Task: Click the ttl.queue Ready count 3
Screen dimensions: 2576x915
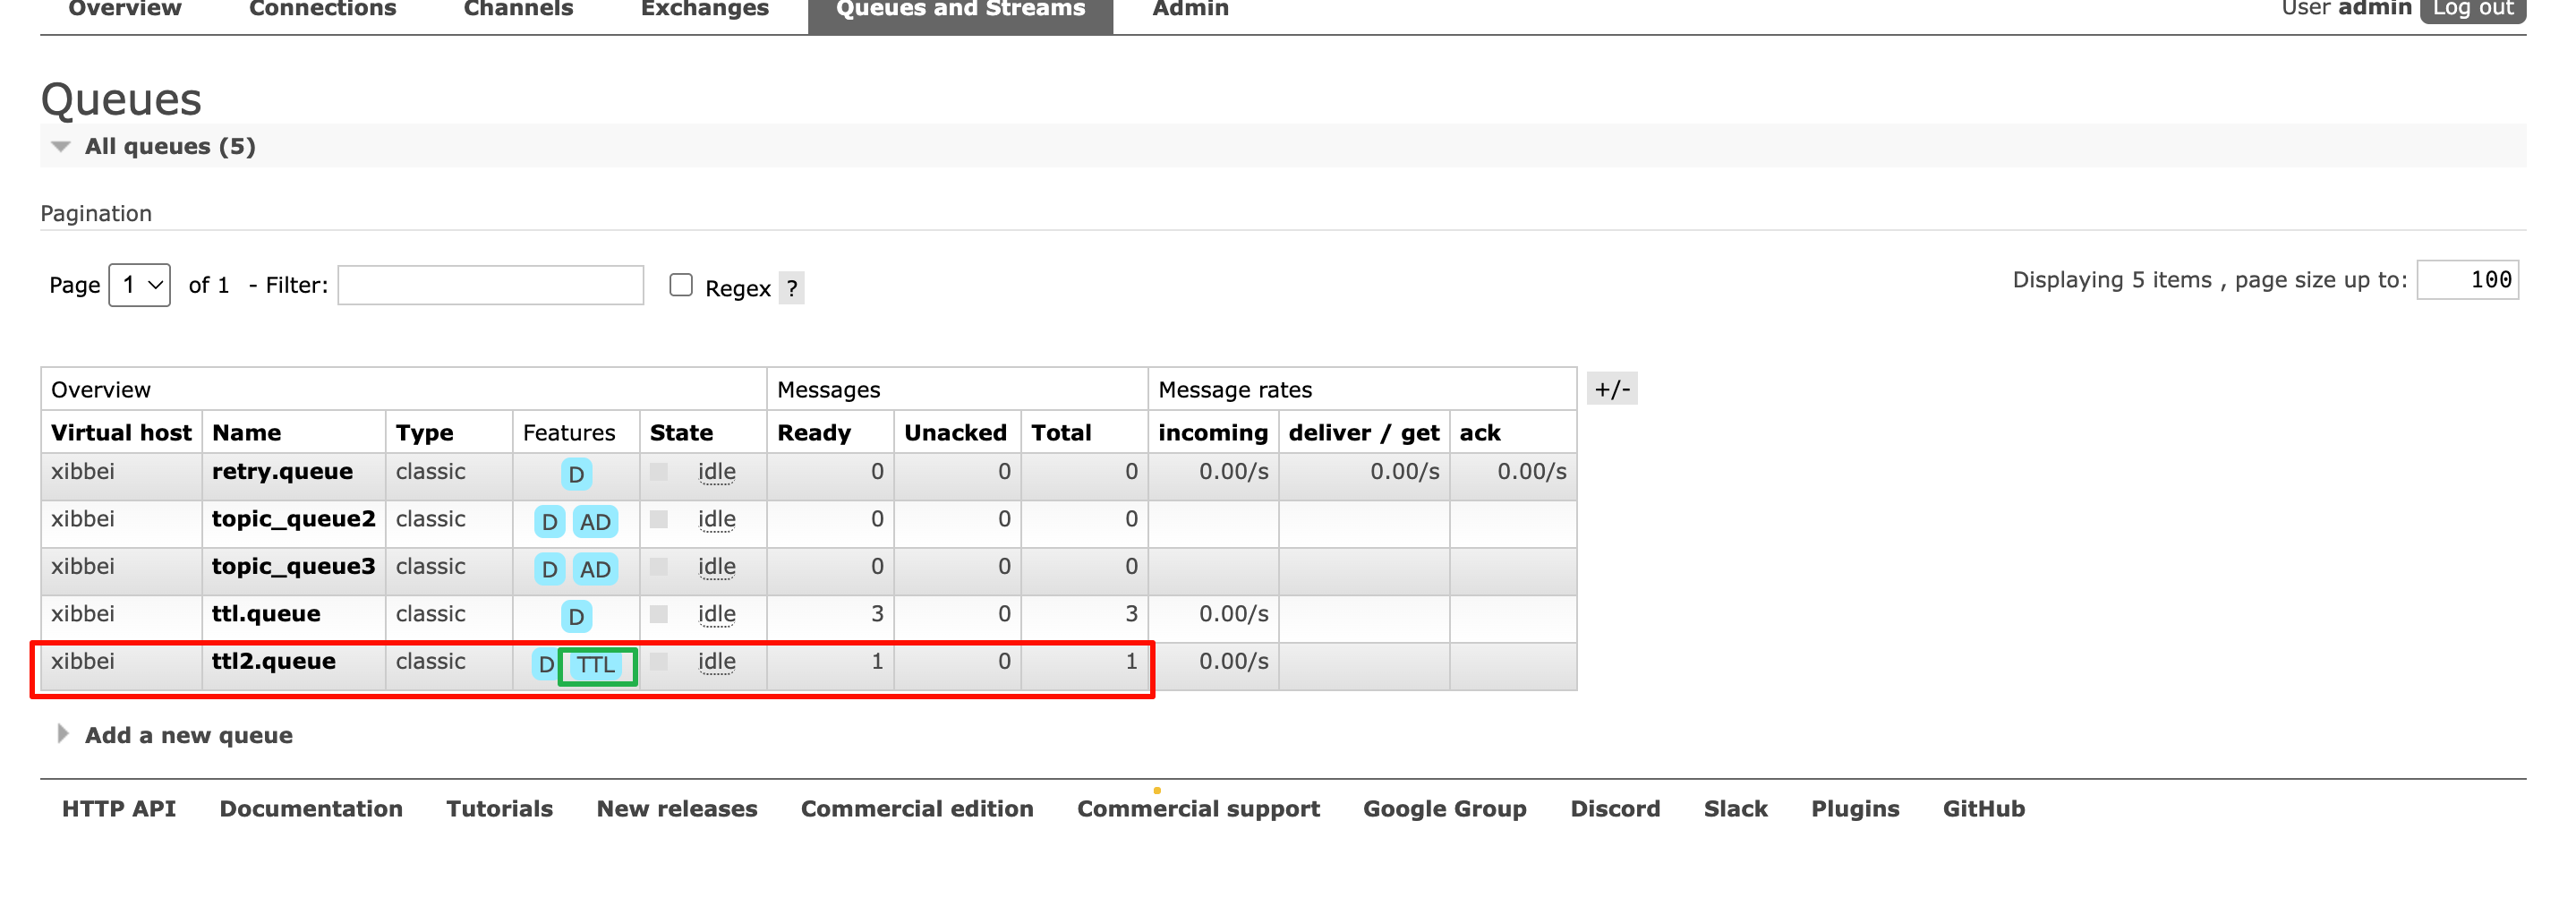Action: (x=877, y=614)
